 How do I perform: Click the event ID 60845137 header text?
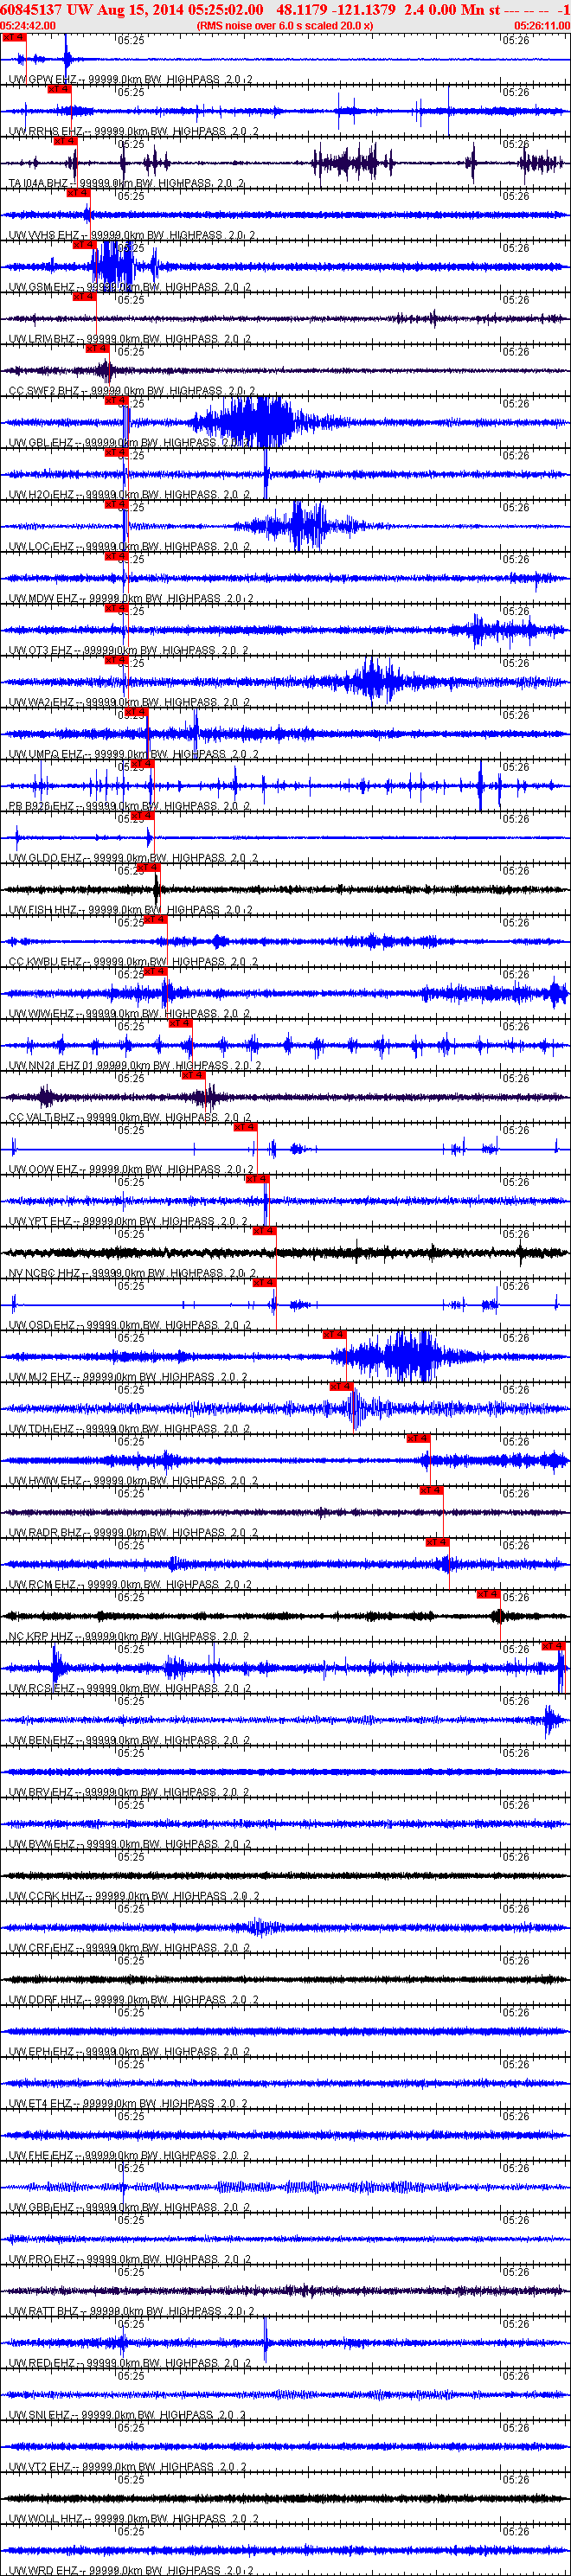(33, 9)
